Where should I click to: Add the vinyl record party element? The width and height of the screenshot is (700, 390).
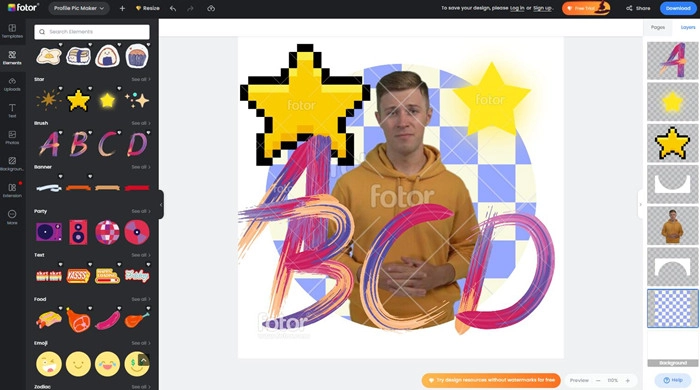tap(137, 232)
